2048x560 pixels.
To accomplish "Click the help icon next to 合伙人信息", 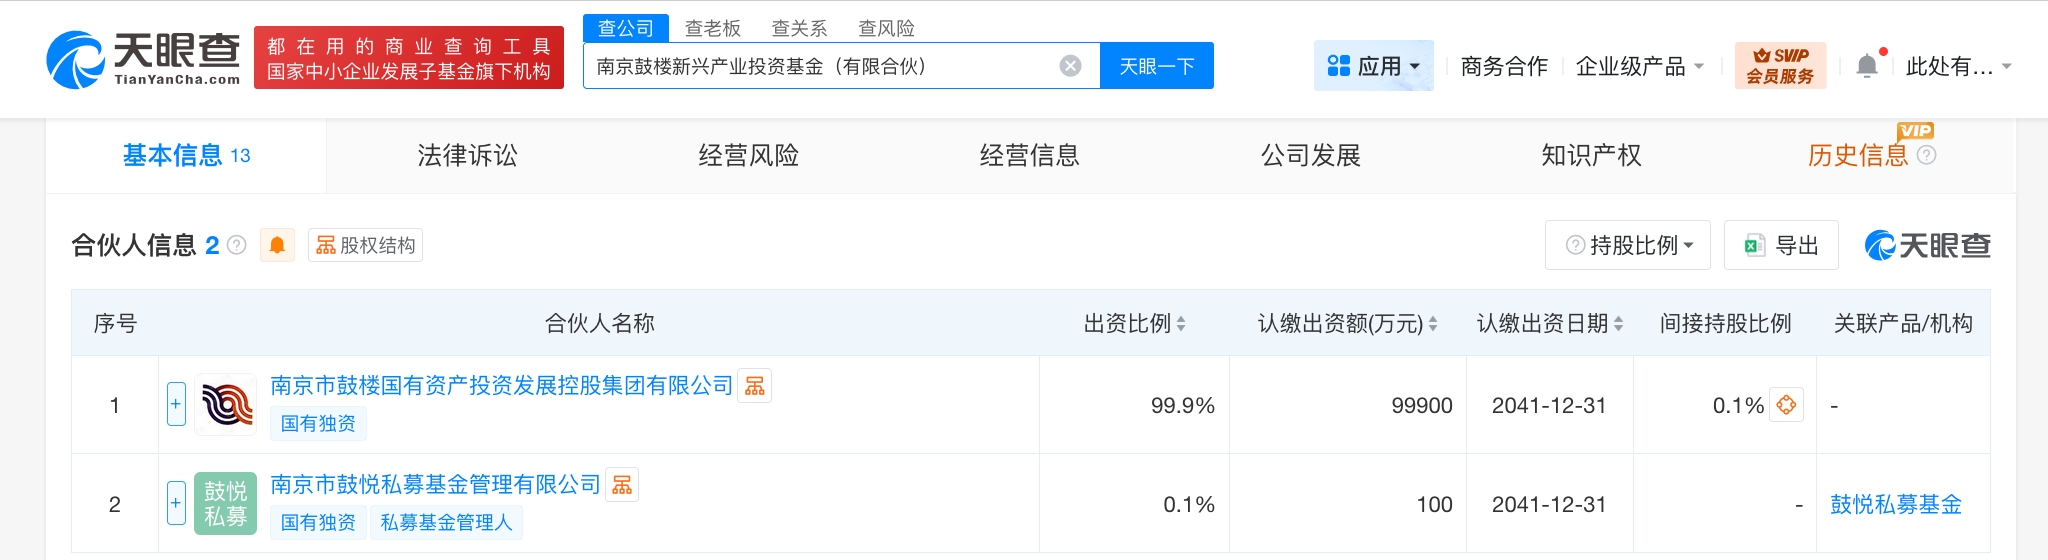I will pos(237,245).
